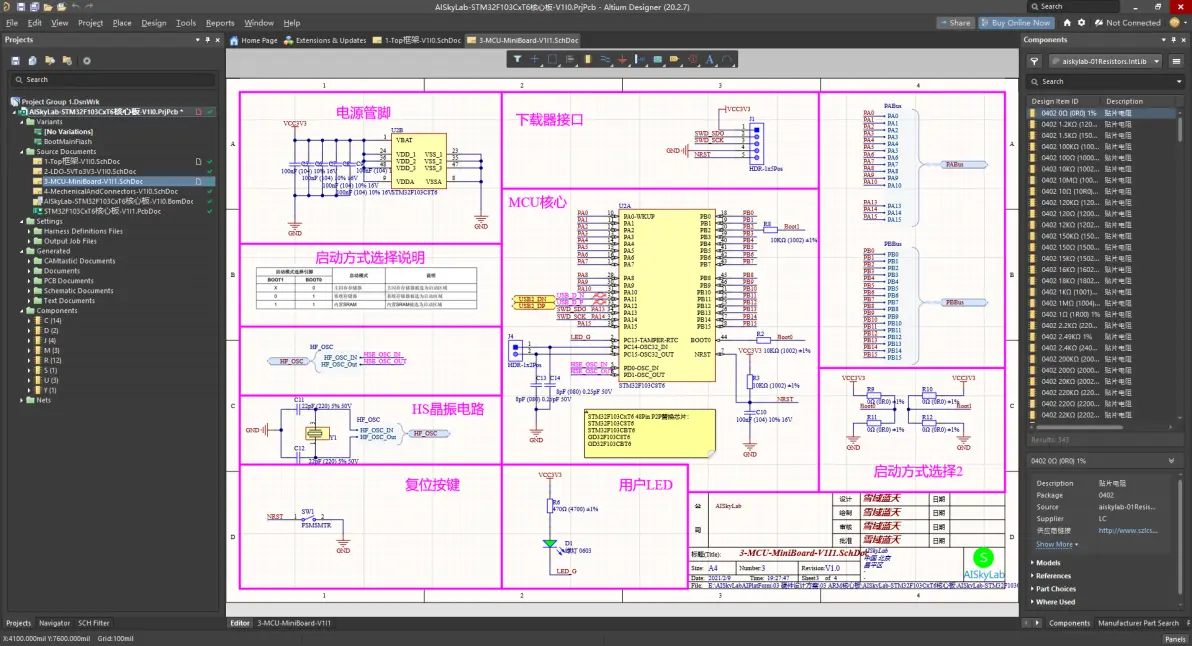Switch to the 1-Top框架-V1I0.SchDoc tab
Image resolution: width=1192 pixels, height=646 pixels.
pos(417,40)
